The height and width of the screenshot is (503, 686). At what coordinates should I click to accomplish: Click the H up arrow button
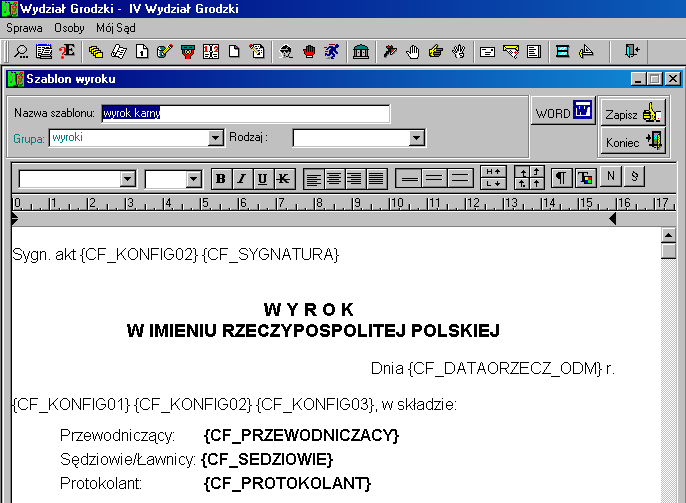pos(494,171)
